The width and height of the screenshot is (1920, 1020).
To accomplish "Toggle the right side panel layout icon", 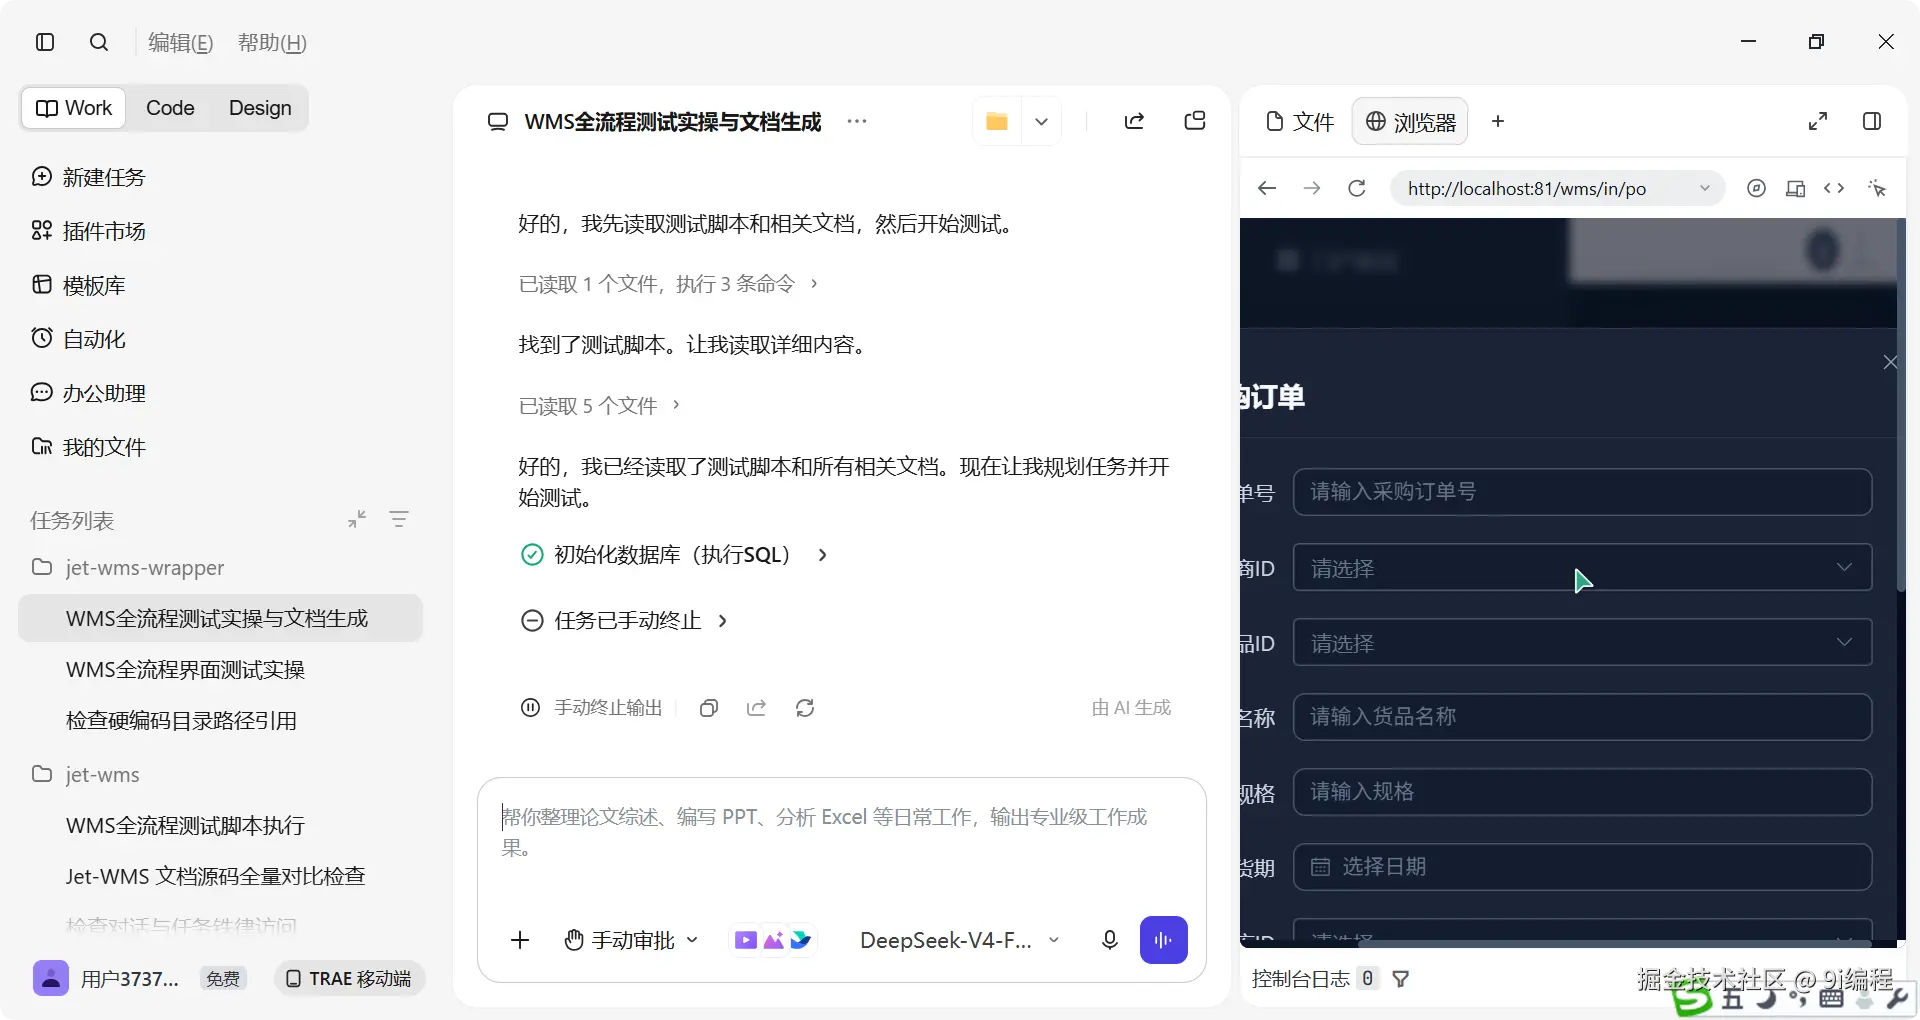I will click(1872, 121).
